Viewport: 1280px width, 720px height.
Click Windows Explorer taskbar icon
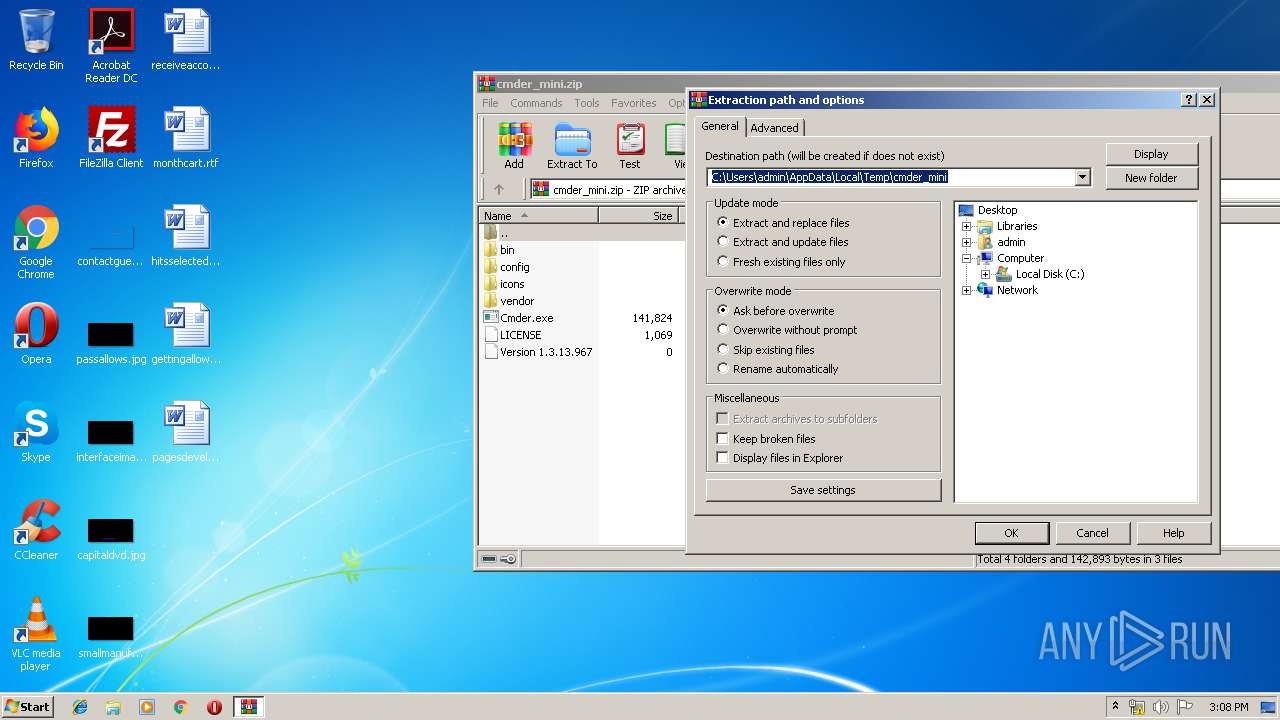[113, 707]
